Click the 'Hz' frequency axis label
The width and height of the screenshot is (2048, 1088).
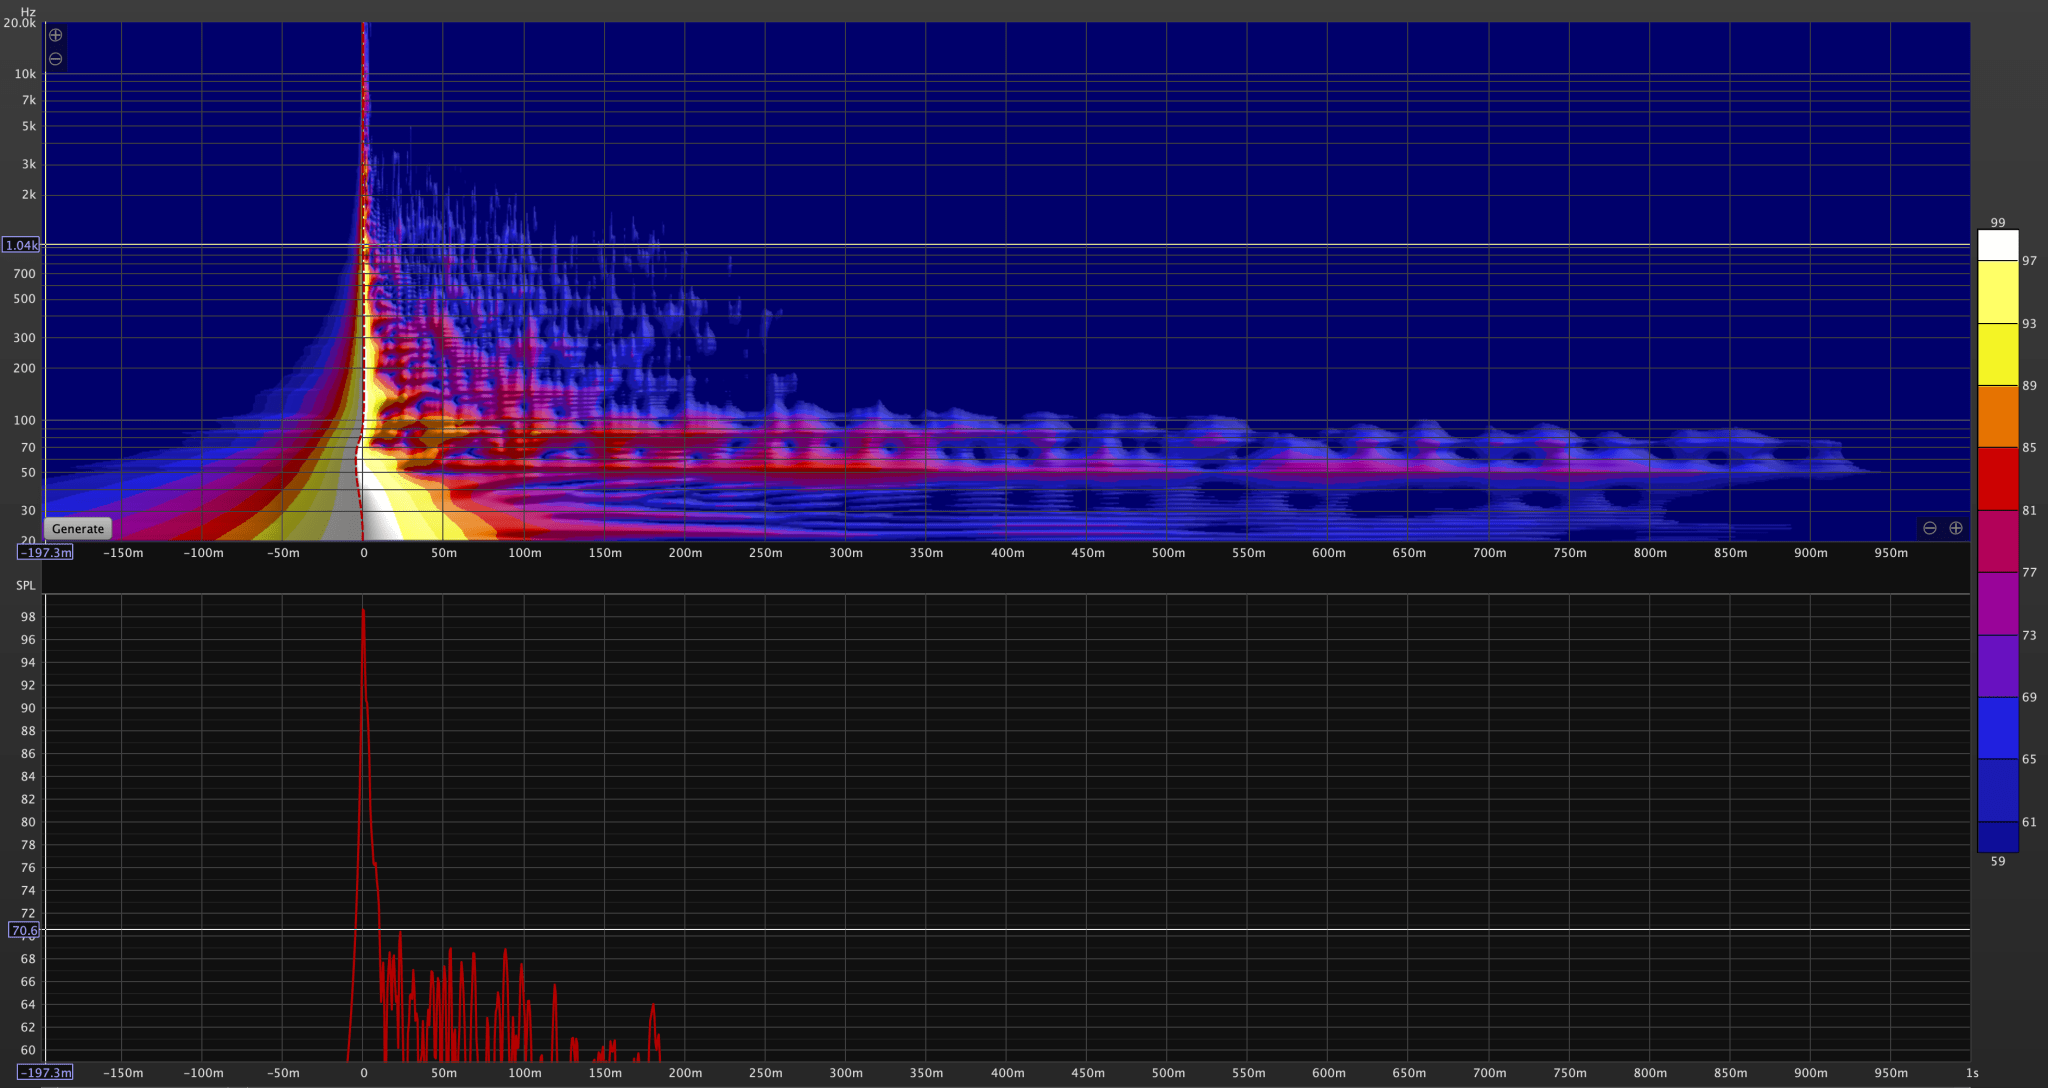(x=28, y=12)
